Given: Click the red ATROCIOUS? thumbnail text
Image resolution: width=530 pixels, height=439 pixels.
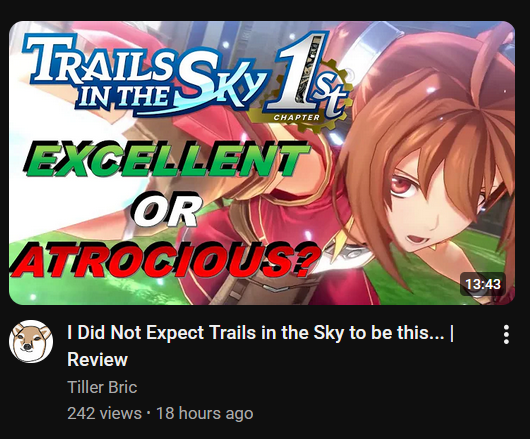Looking at the screenshot, I should (166, 260).
